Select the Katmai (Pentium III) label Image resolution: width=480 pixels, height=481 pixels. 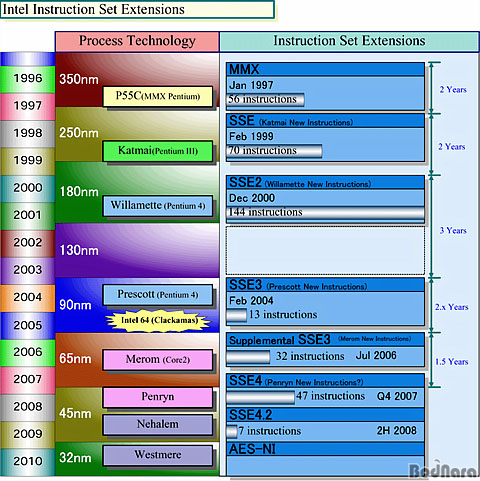[x=158, y=151]
